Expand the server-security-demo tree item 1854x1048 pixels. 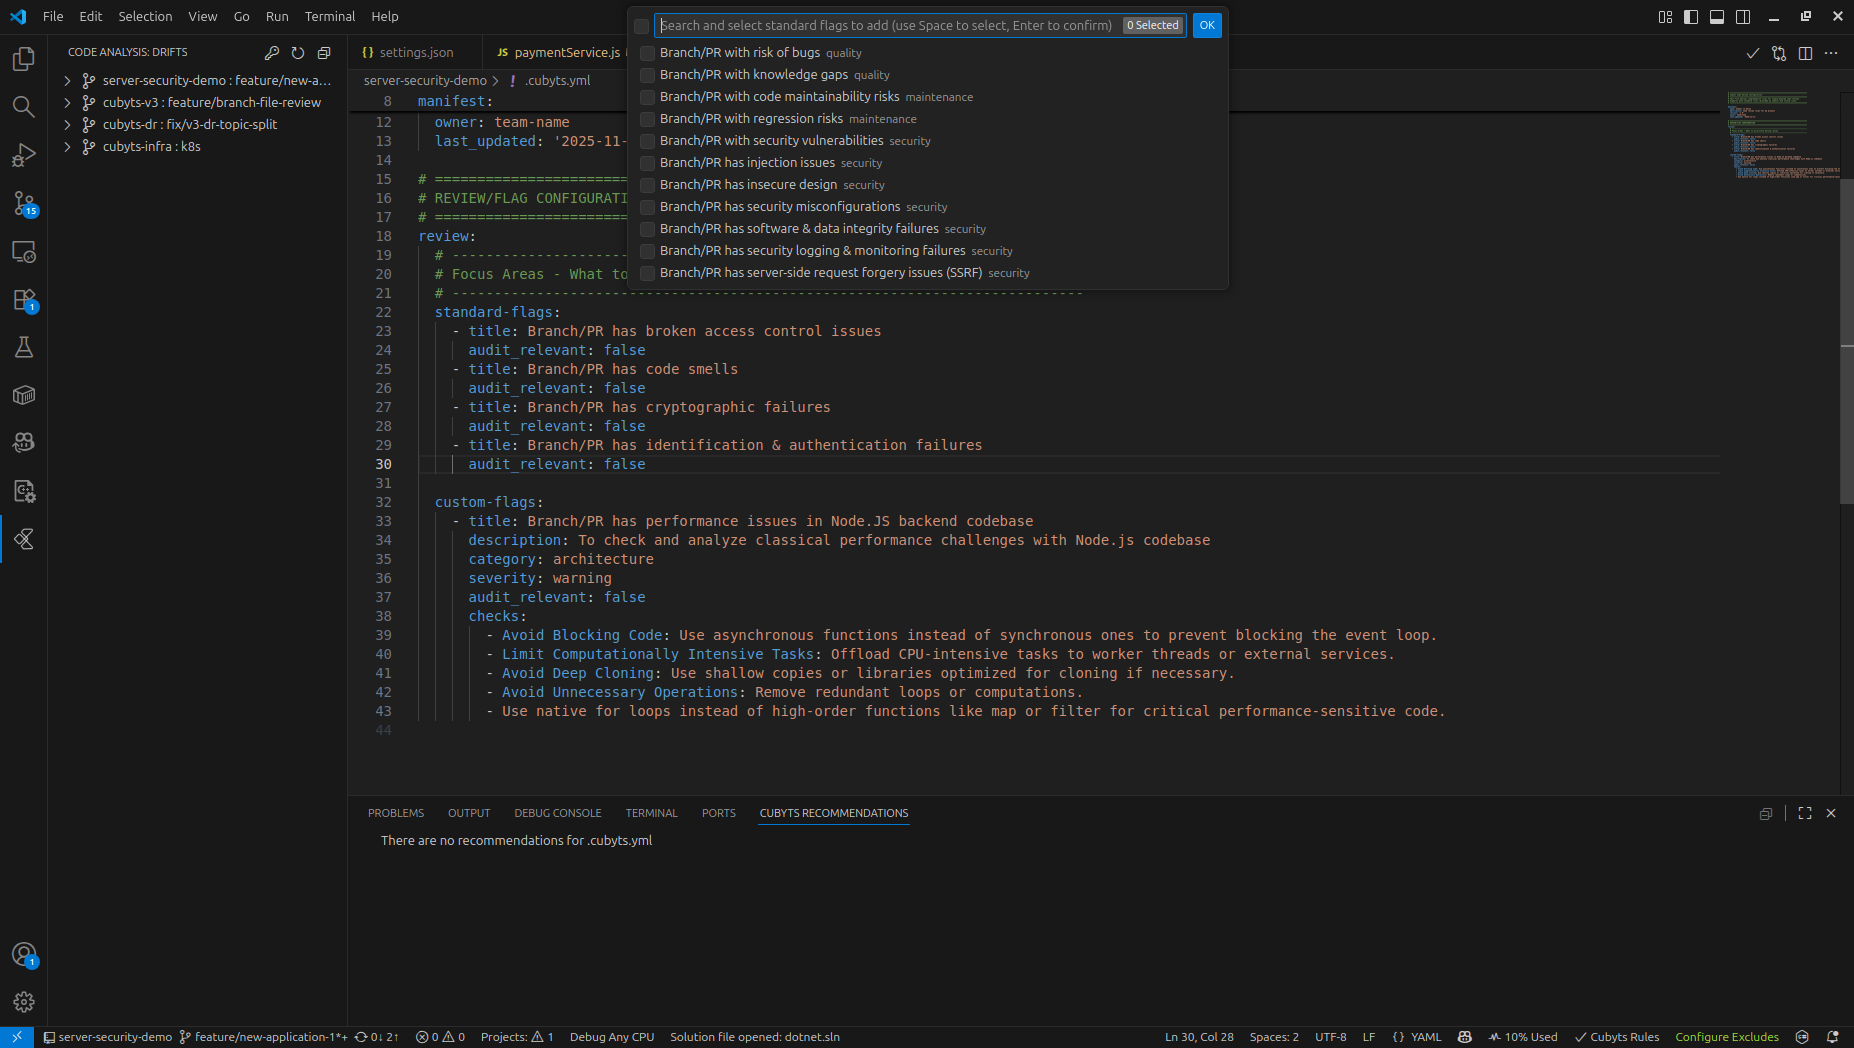click(67, 81)
